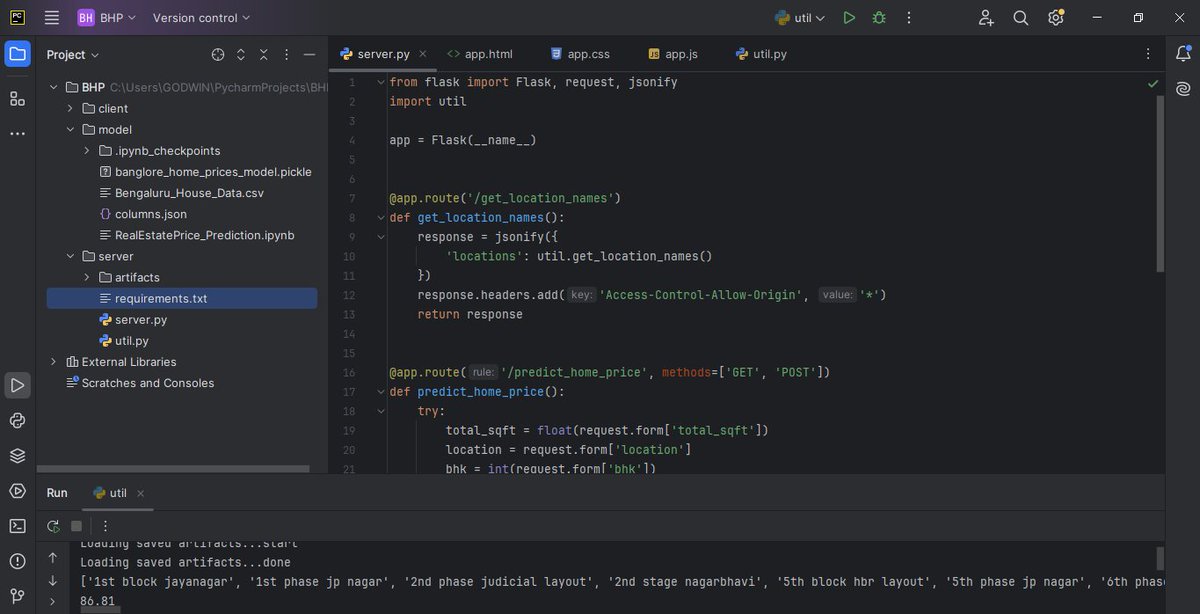Open the Services tool window icon
This screenshot has height=614, width=1200.
coord(17,490)
